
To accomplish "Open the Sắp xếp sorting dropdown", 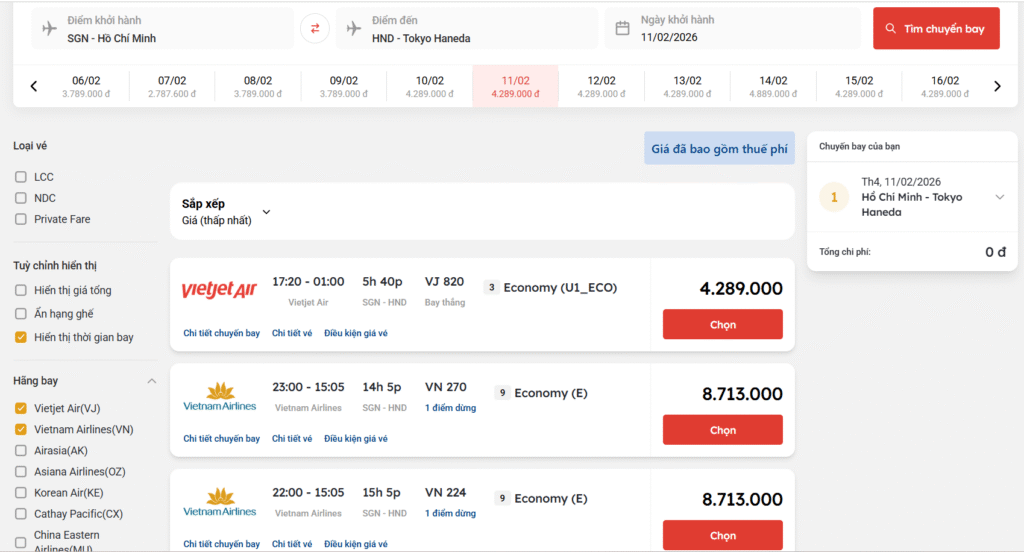I will point(266,212).
